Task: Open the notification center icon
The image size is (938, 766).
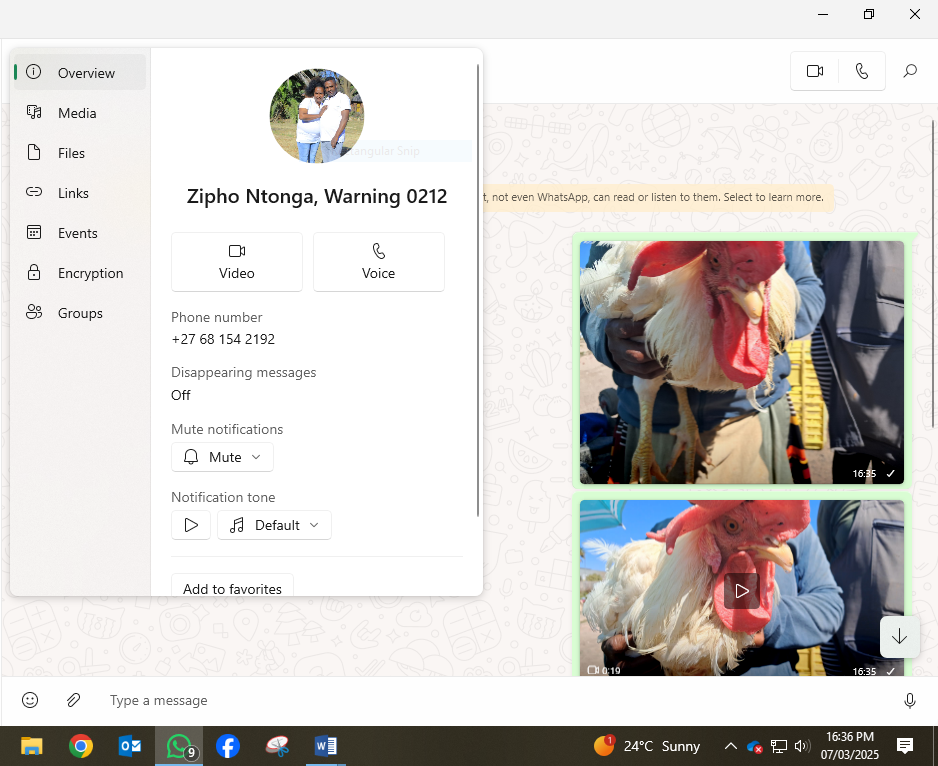Action: tap(905, 746)
